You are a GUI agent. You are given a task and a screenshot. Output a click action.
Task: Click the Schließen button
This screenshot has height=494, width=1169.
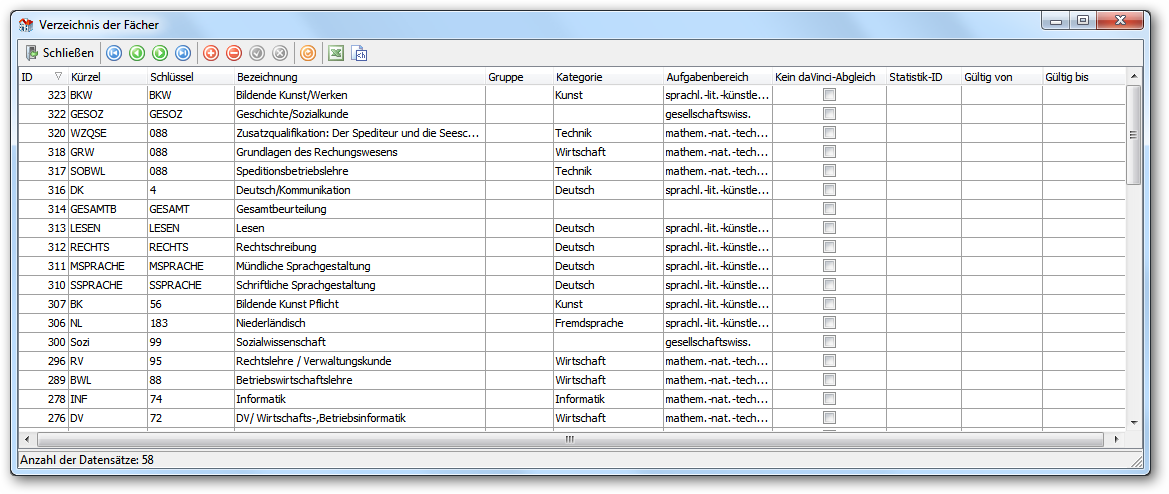coord(60,53)
